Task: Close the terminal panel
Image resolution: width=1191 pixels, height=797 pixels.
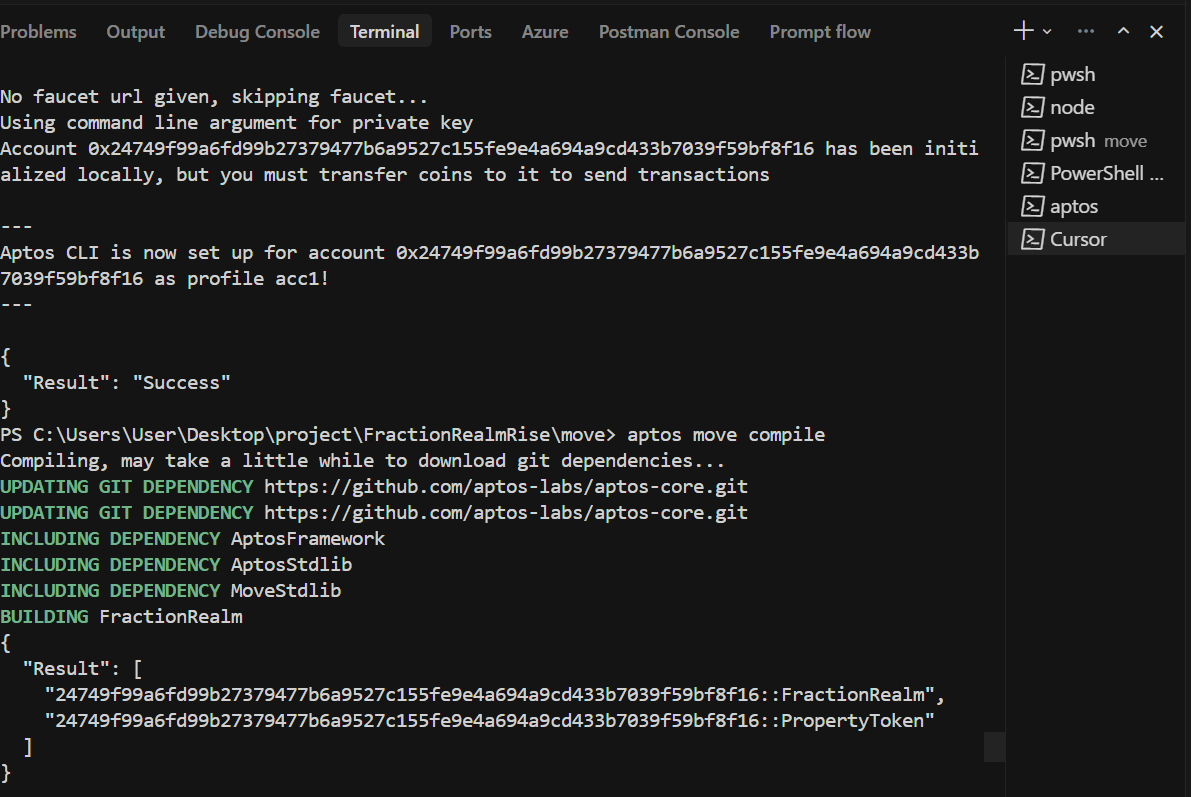Action: pos(1156,31)
